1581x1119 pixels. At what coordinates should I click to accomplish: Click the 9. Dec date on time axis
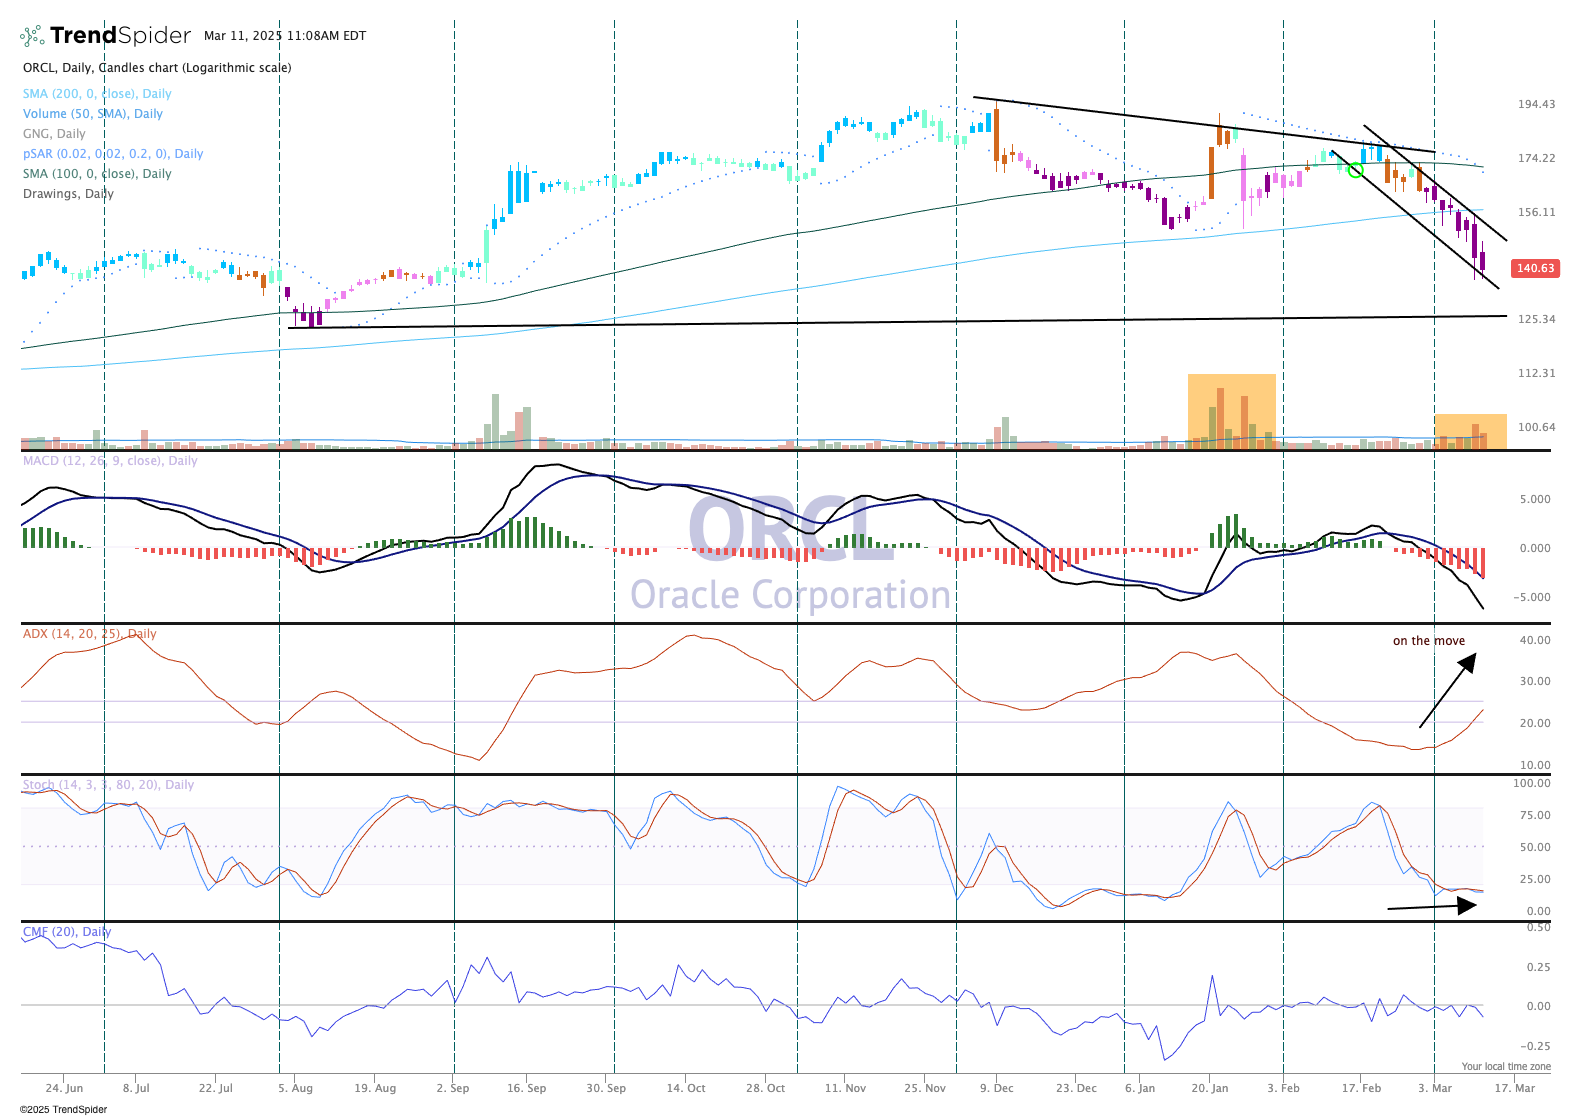[996, 1088]
